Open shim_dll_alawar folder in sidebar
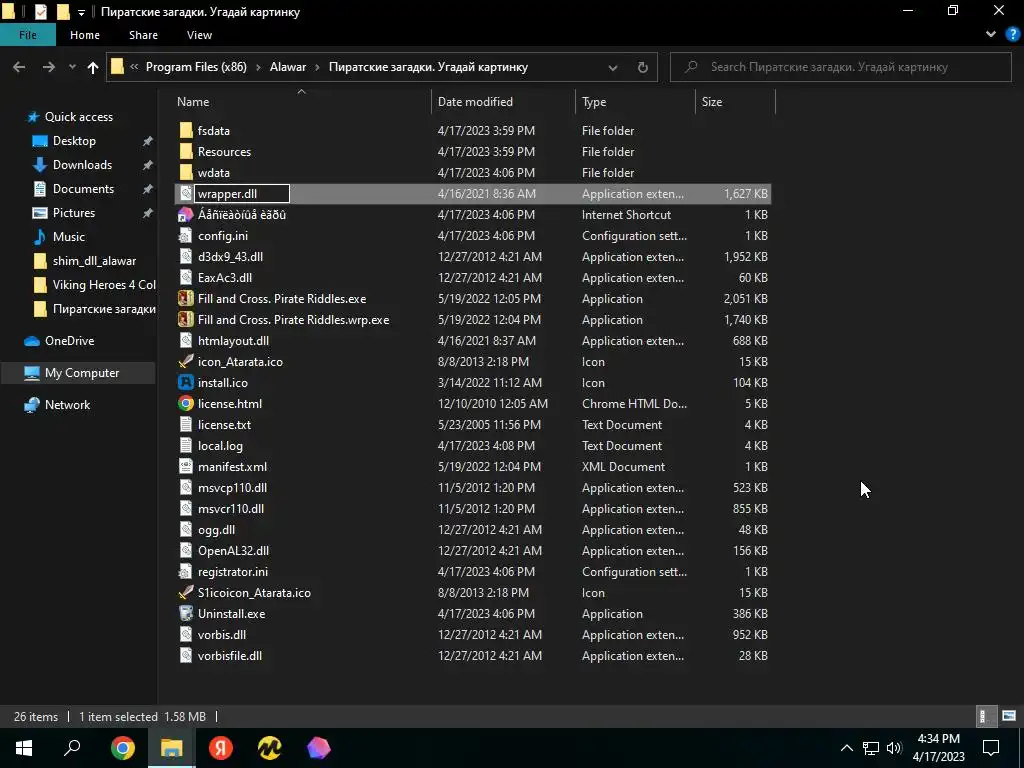1024x768 pixels. (x=94, y=261)
